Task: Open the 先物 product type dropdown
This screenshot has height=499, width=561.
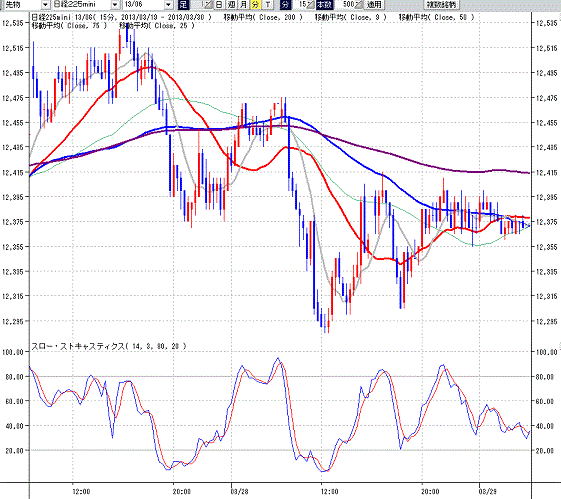Action: pos(45,5)
